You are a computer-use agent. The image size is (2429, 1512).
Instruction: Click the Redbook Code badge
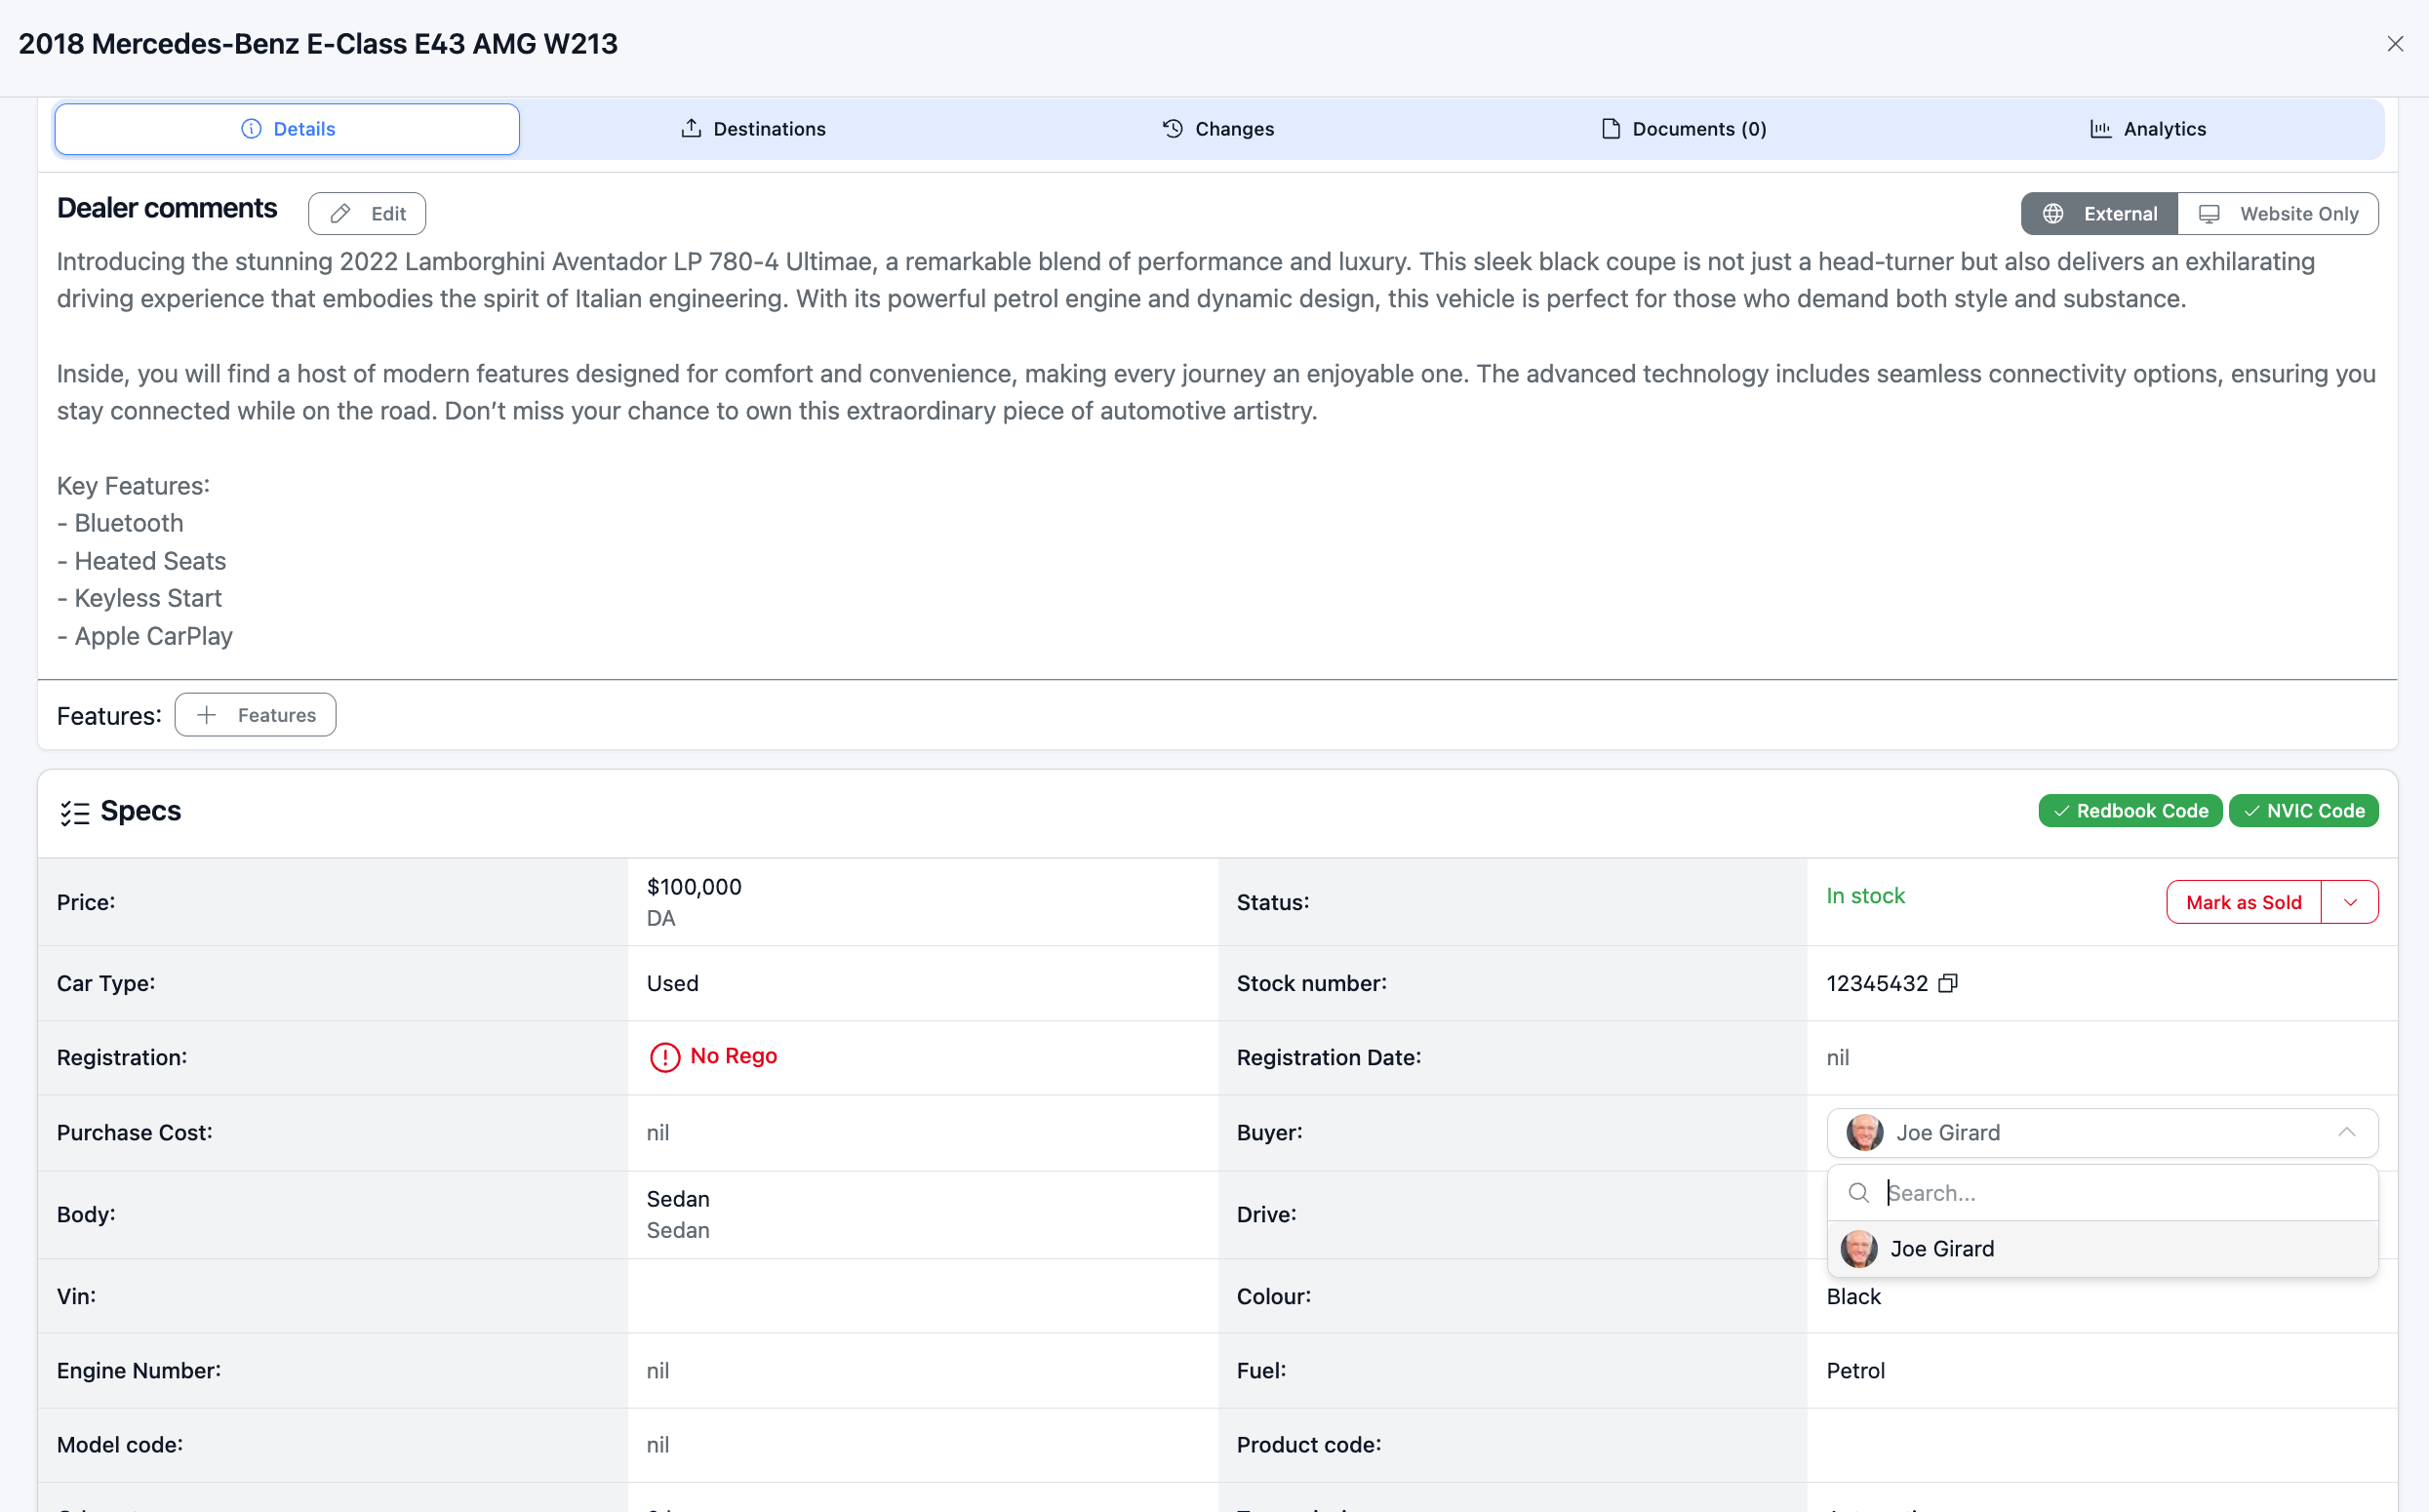[2130, 811]
